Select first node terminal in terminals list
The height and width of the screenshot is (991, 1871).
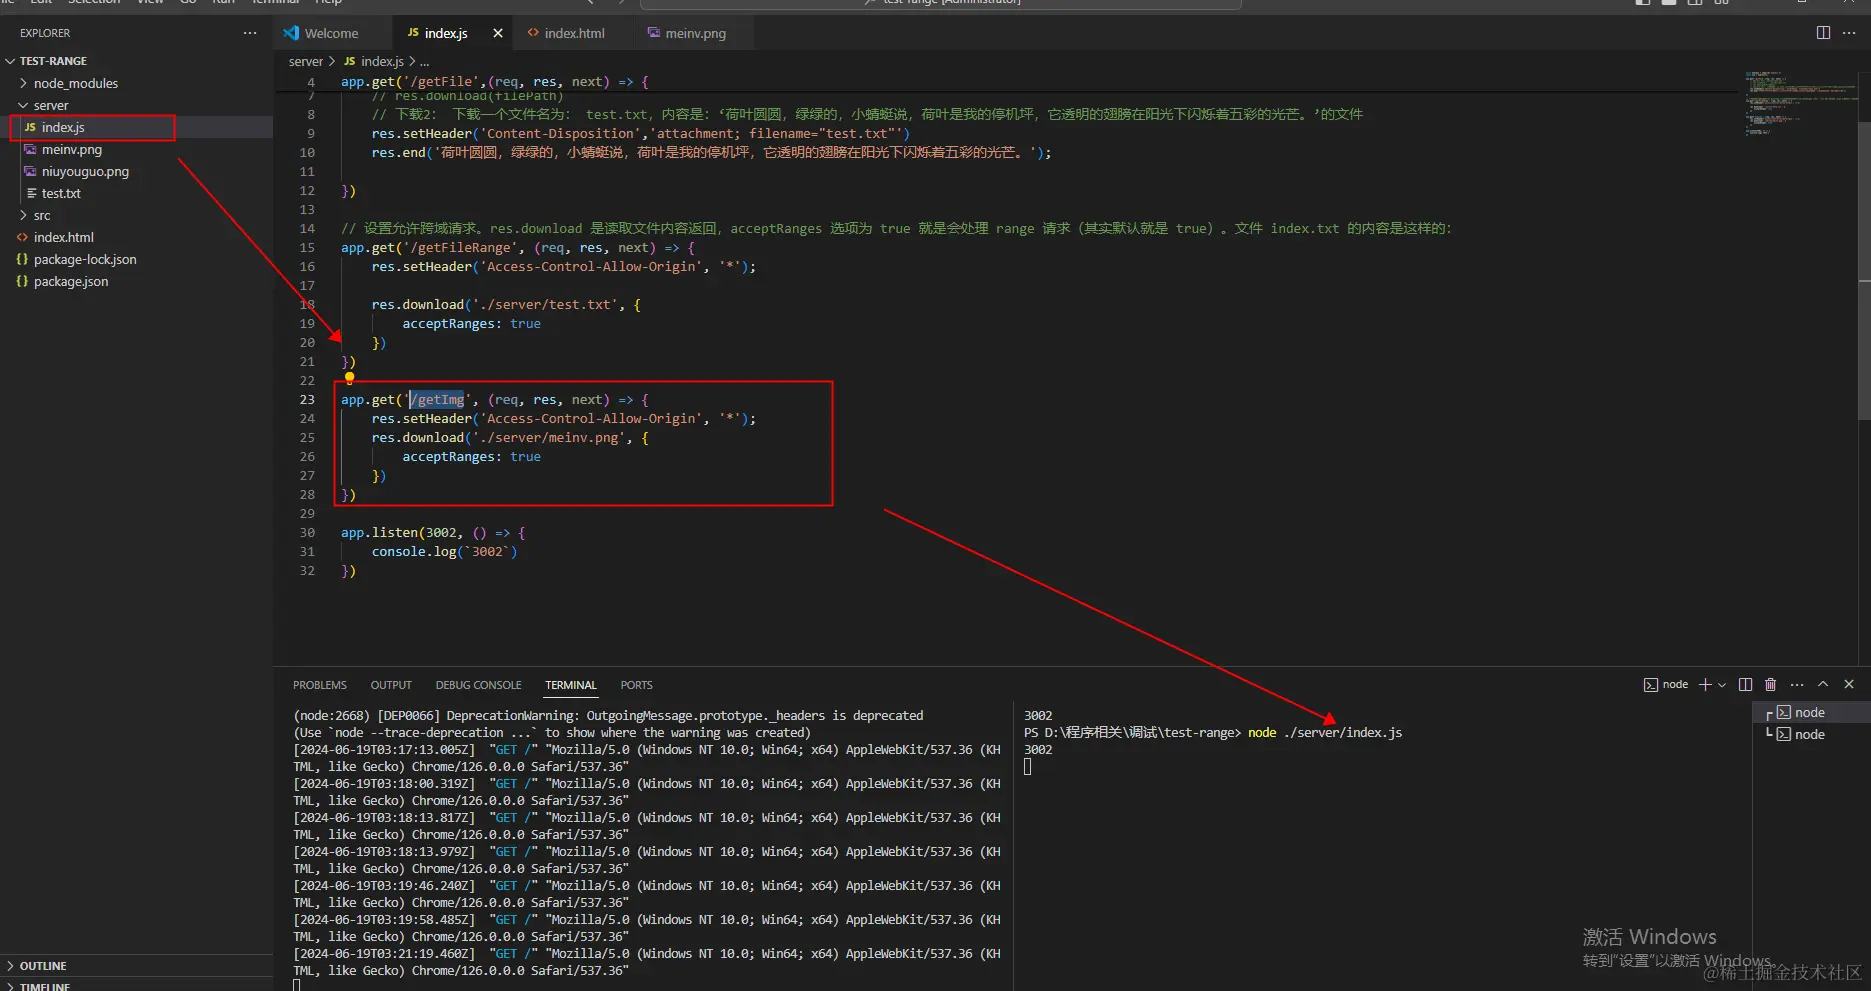point(1810,712)
